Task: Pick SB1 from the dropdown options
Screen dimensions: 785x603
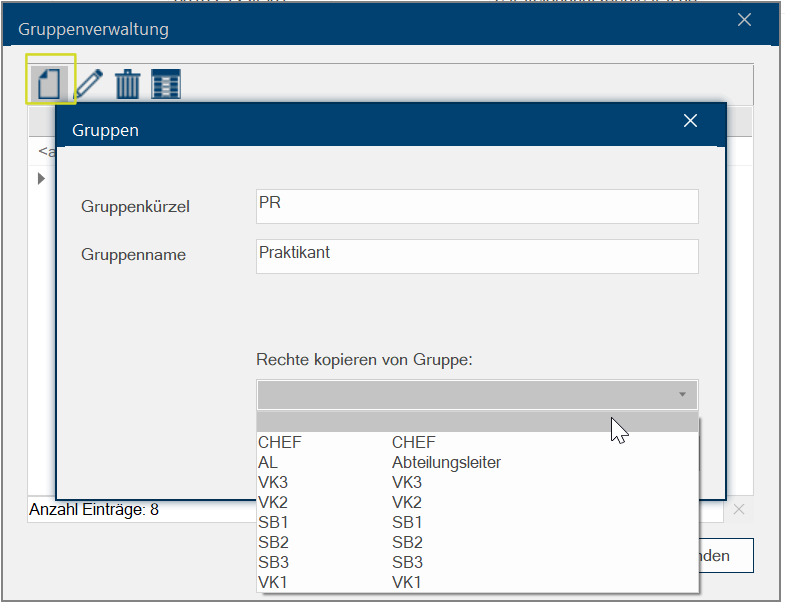Action: coord(477,522)
